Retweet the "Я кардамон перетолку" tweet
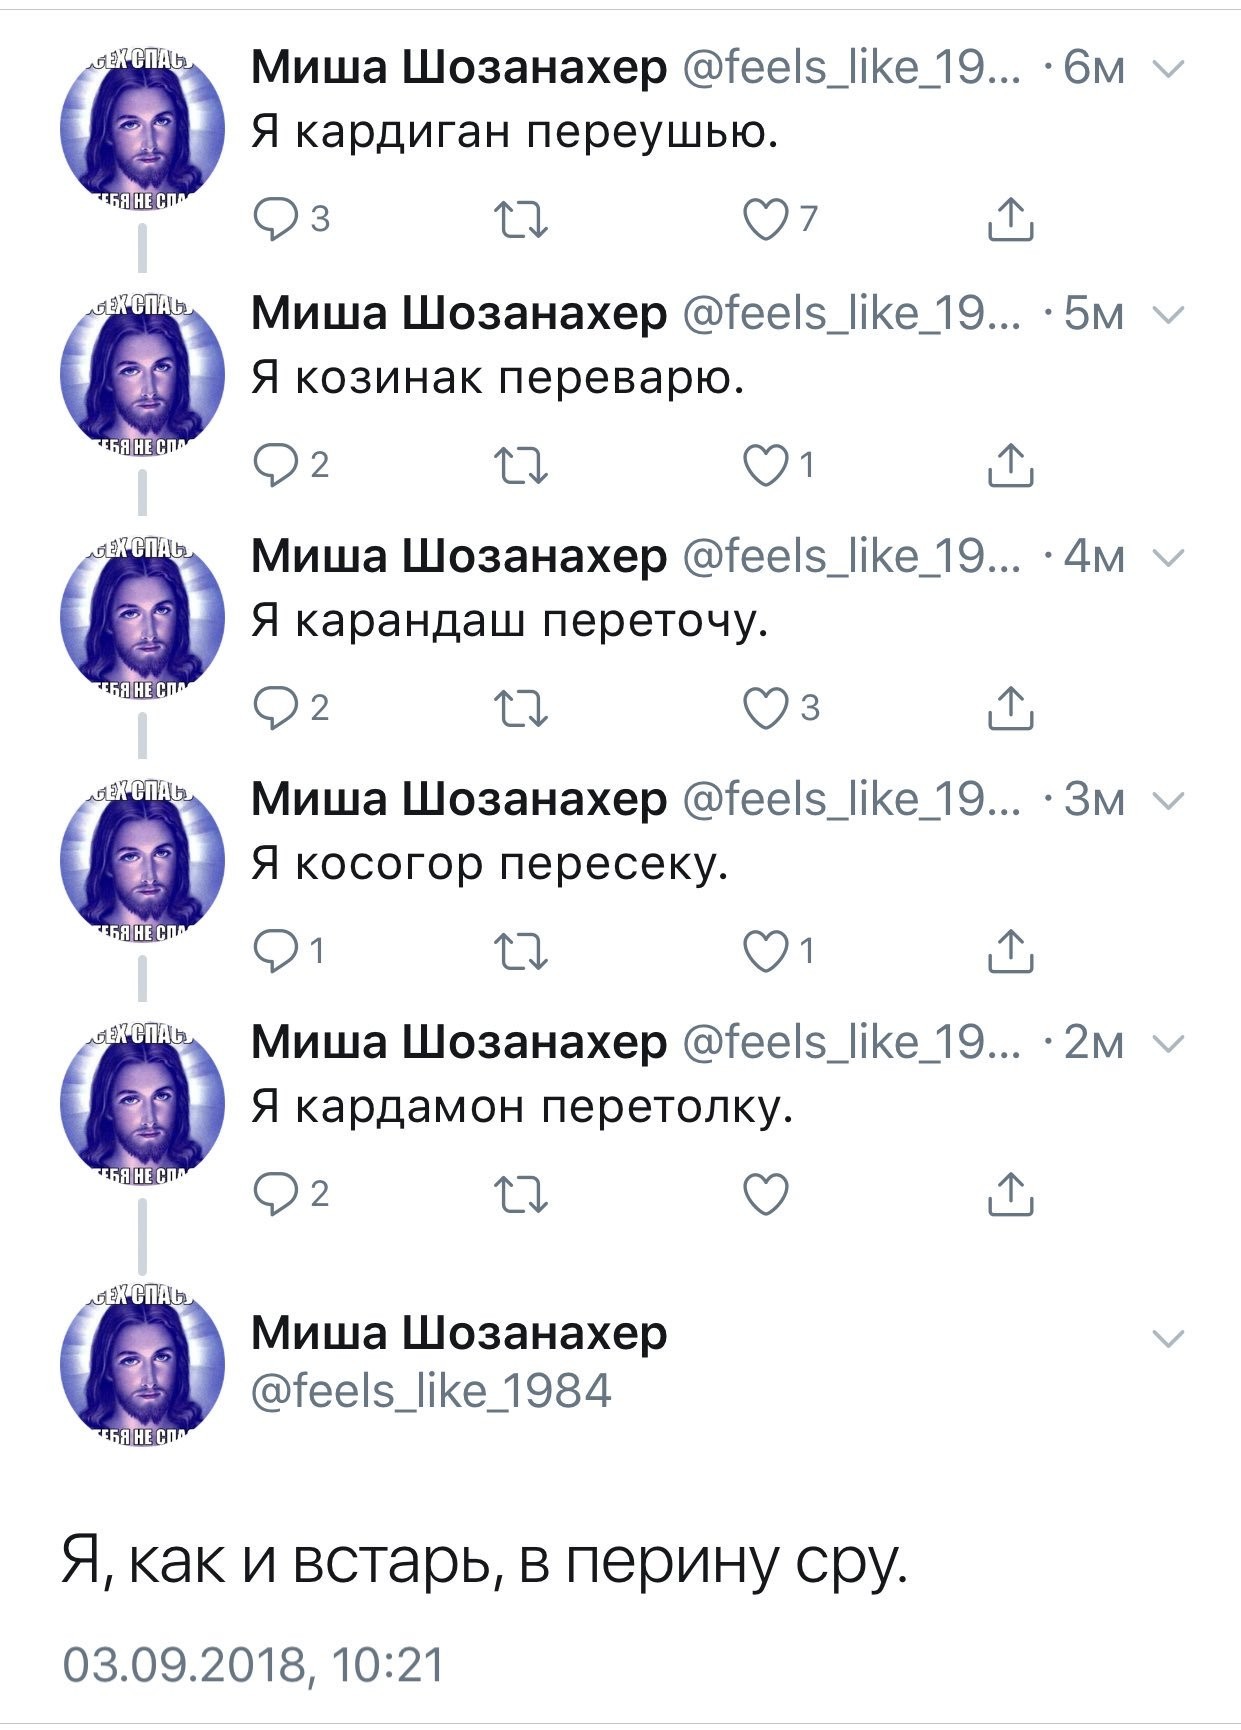Viewport: 1241px width, 1730px height. (x=522, y=1194)
